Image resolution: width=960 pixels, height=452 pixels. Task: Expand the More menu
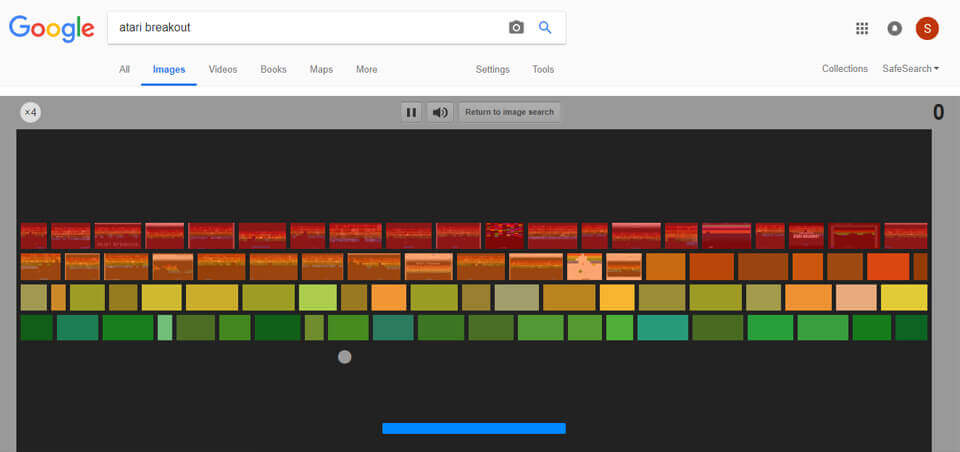tap(367, 69)
